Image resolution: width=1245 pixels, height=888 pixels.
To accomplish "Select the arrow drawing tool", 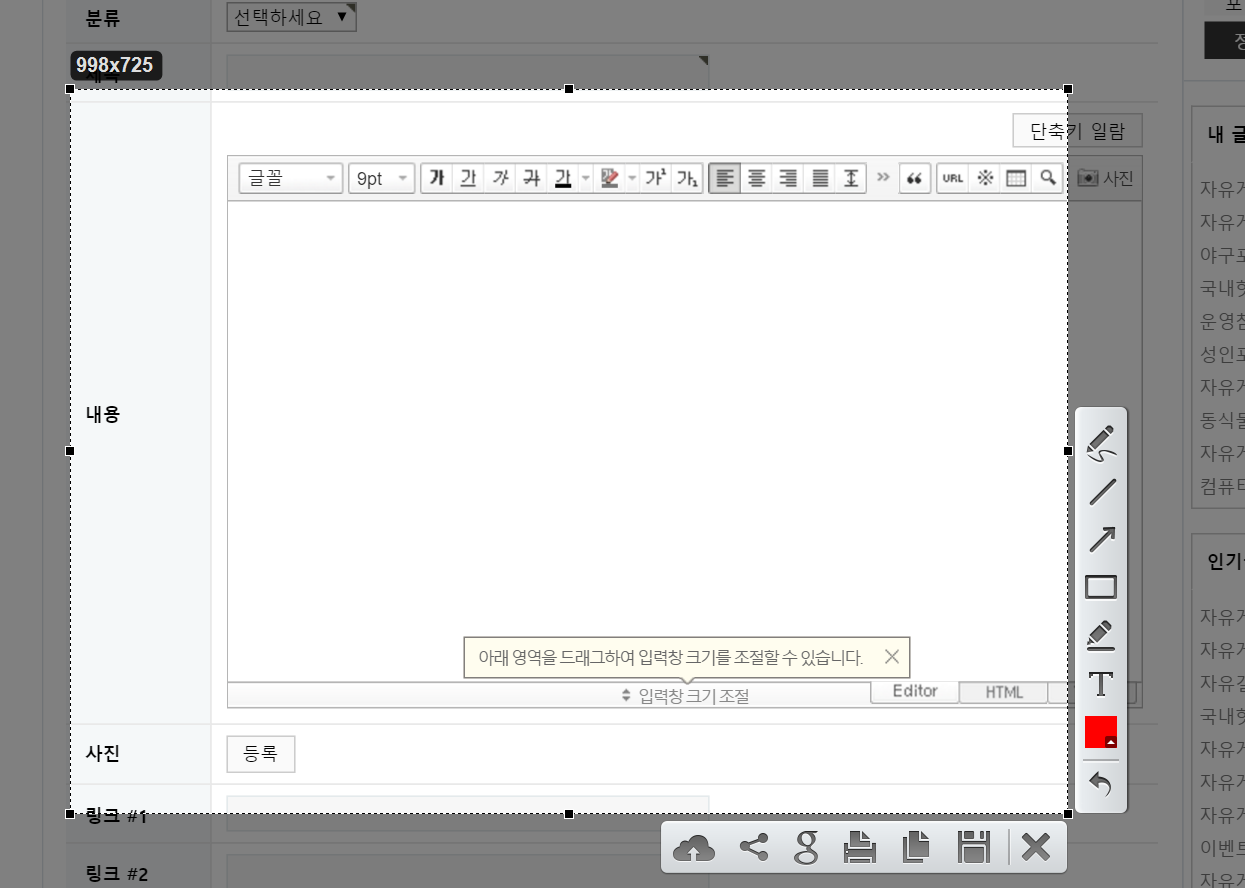I will tap(1101, 539).
